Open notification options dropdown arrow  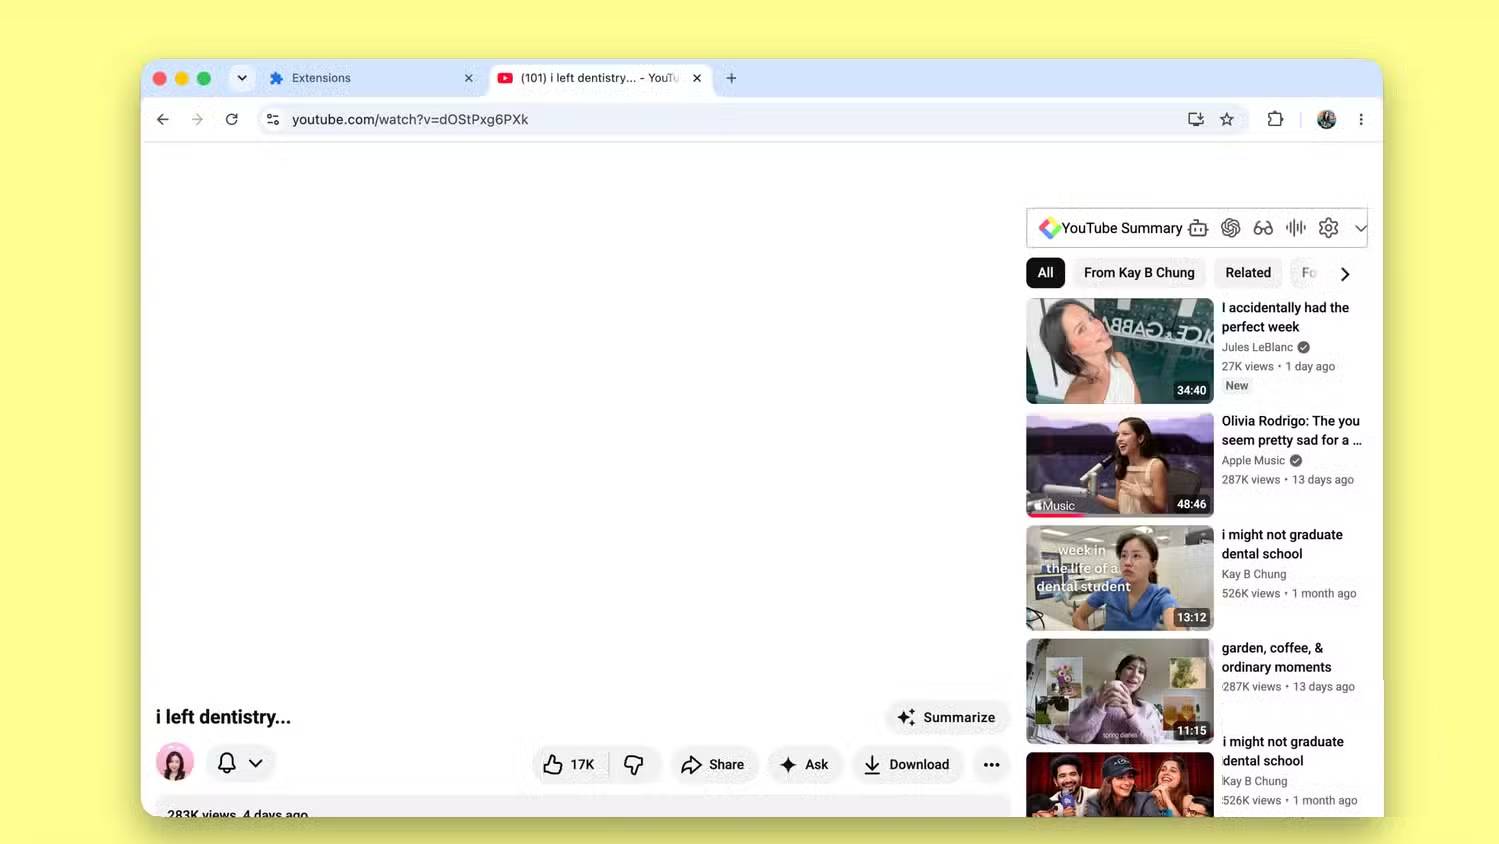pos(256,763)
